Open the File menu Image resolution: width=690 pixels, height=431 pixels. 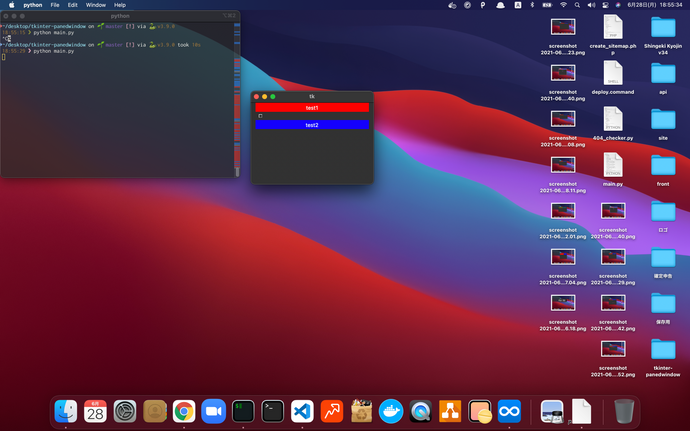coord(55,5)
